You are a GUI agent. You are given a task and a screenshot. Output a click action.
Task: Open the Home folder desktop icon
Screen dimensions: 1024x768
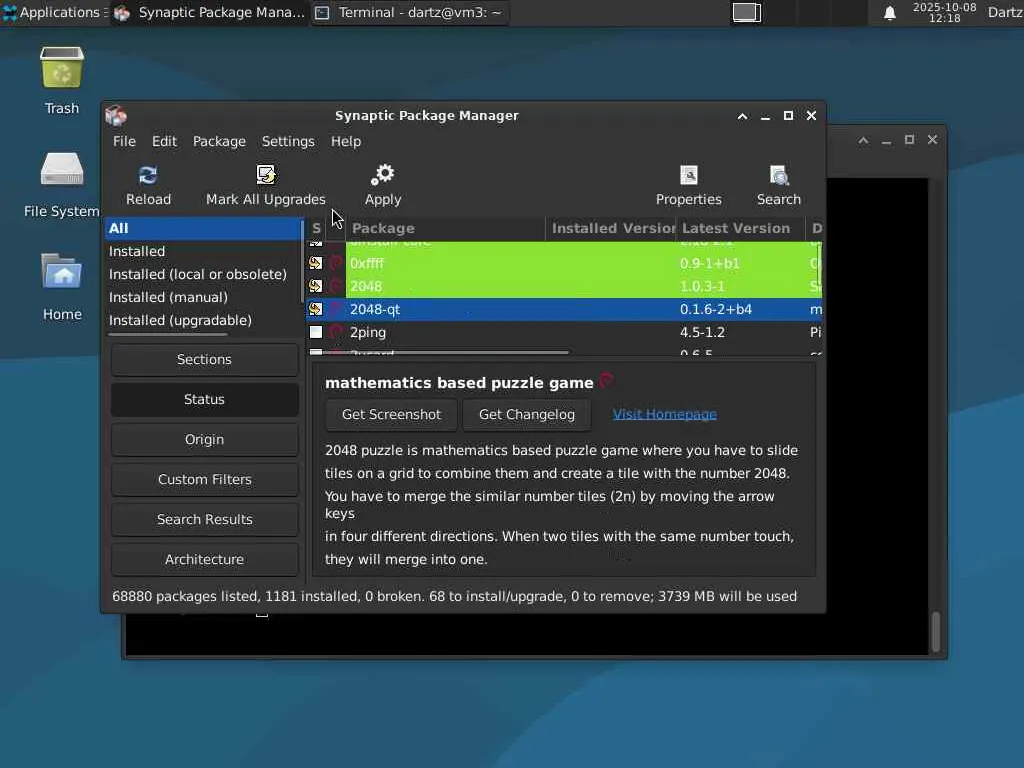coord(62,271)
